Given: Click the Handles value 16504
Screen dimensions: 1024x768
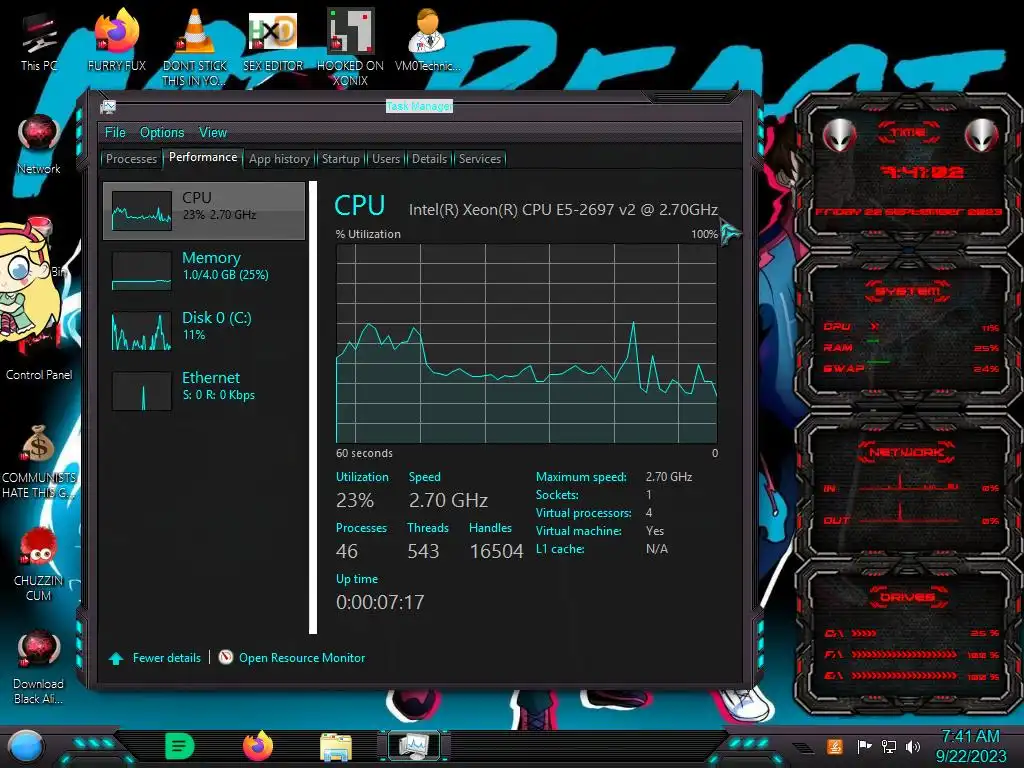Looking at the screenshot, I should 496,551.
